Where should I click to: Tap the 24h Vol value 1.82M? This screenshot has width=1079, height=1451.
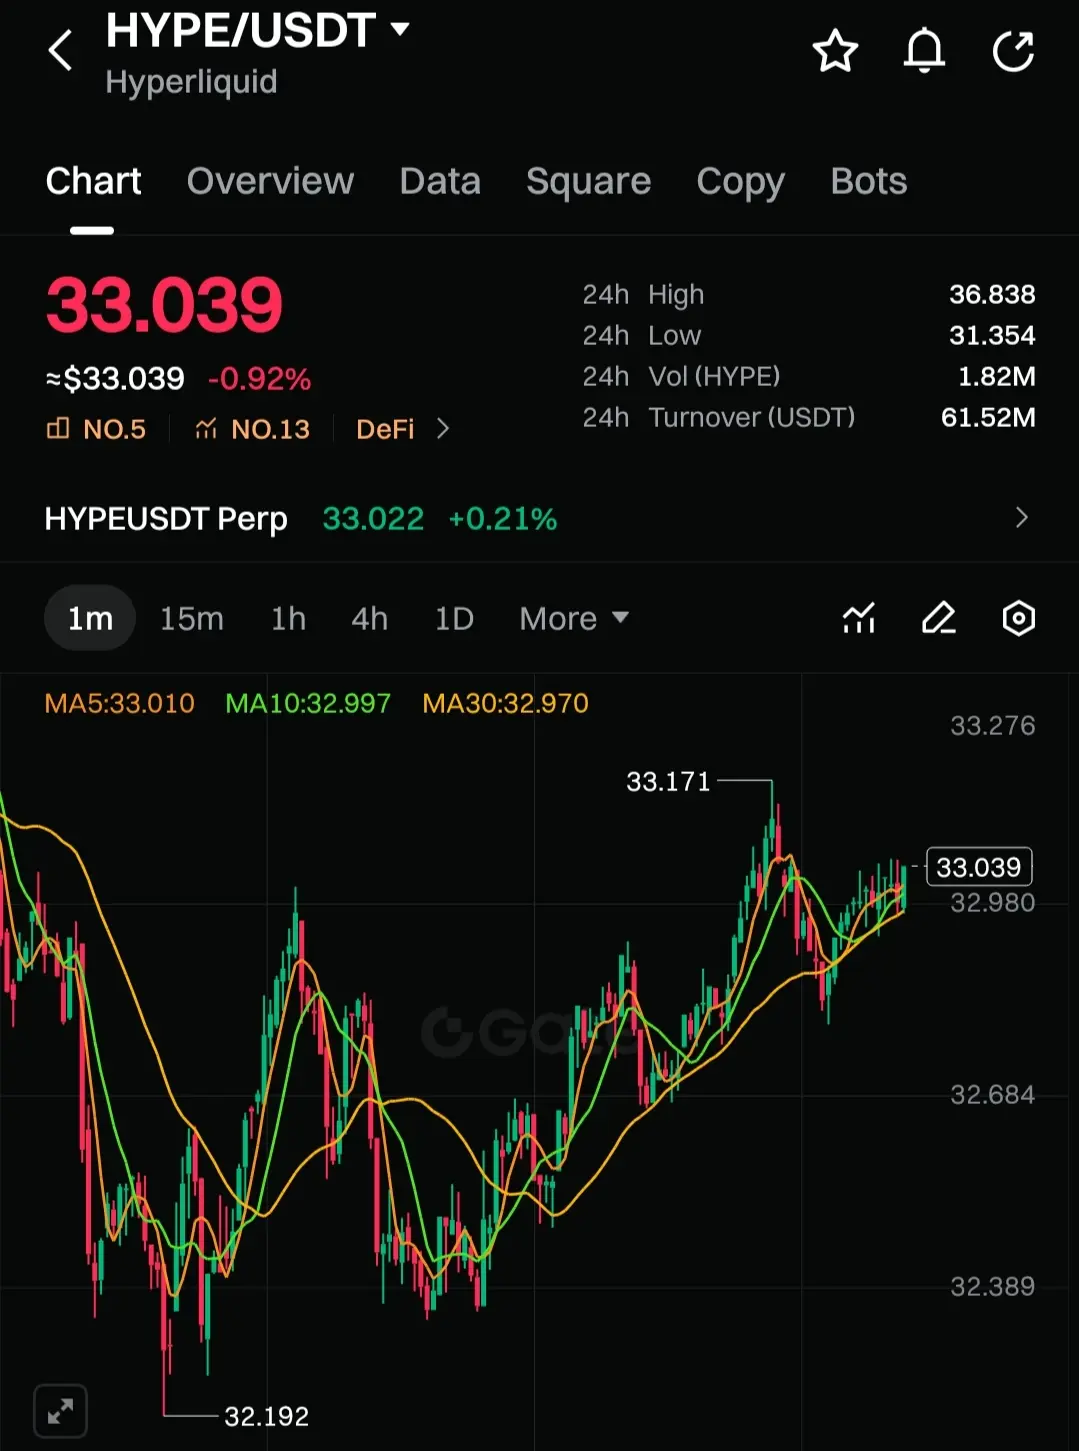click(x=997, y=376)
